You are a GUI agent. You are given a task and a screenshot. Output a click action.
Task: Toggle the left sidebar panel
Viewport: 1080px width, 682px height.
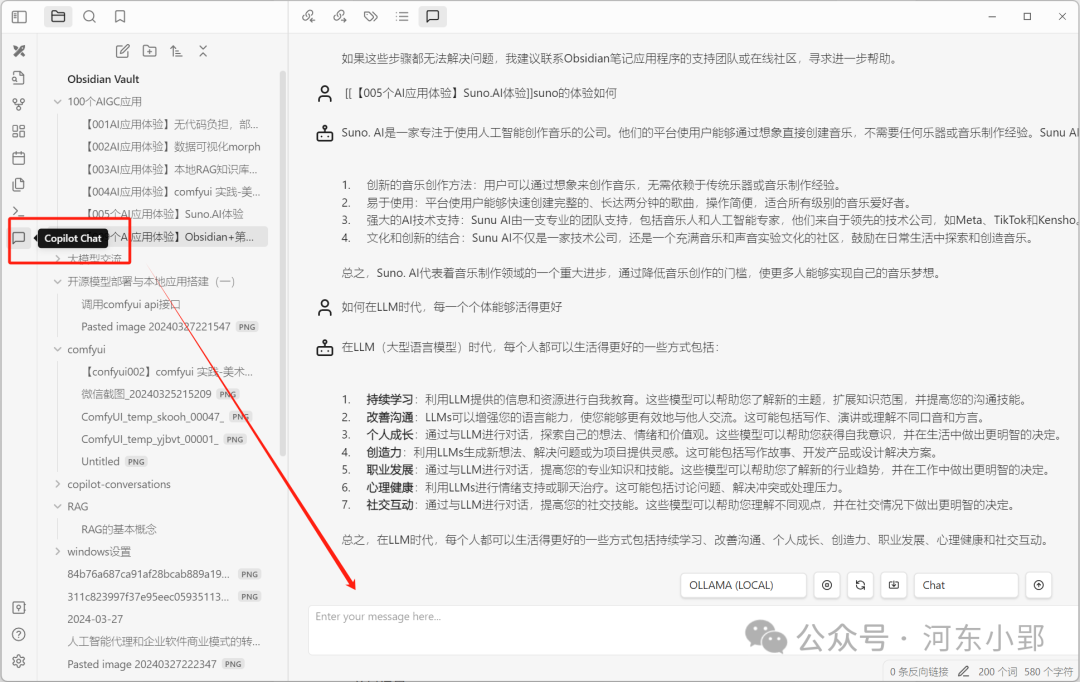pos(19,16)
